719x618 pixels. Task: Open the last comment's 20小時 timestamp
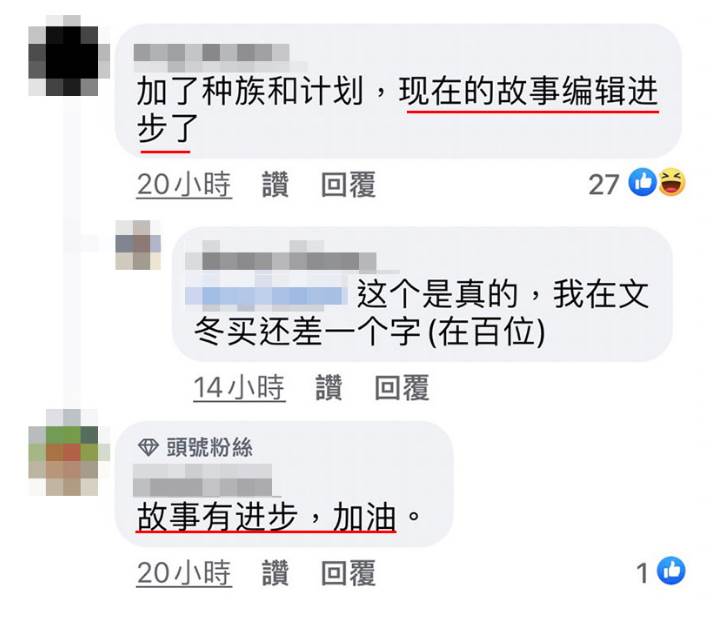tap(184, 573)
